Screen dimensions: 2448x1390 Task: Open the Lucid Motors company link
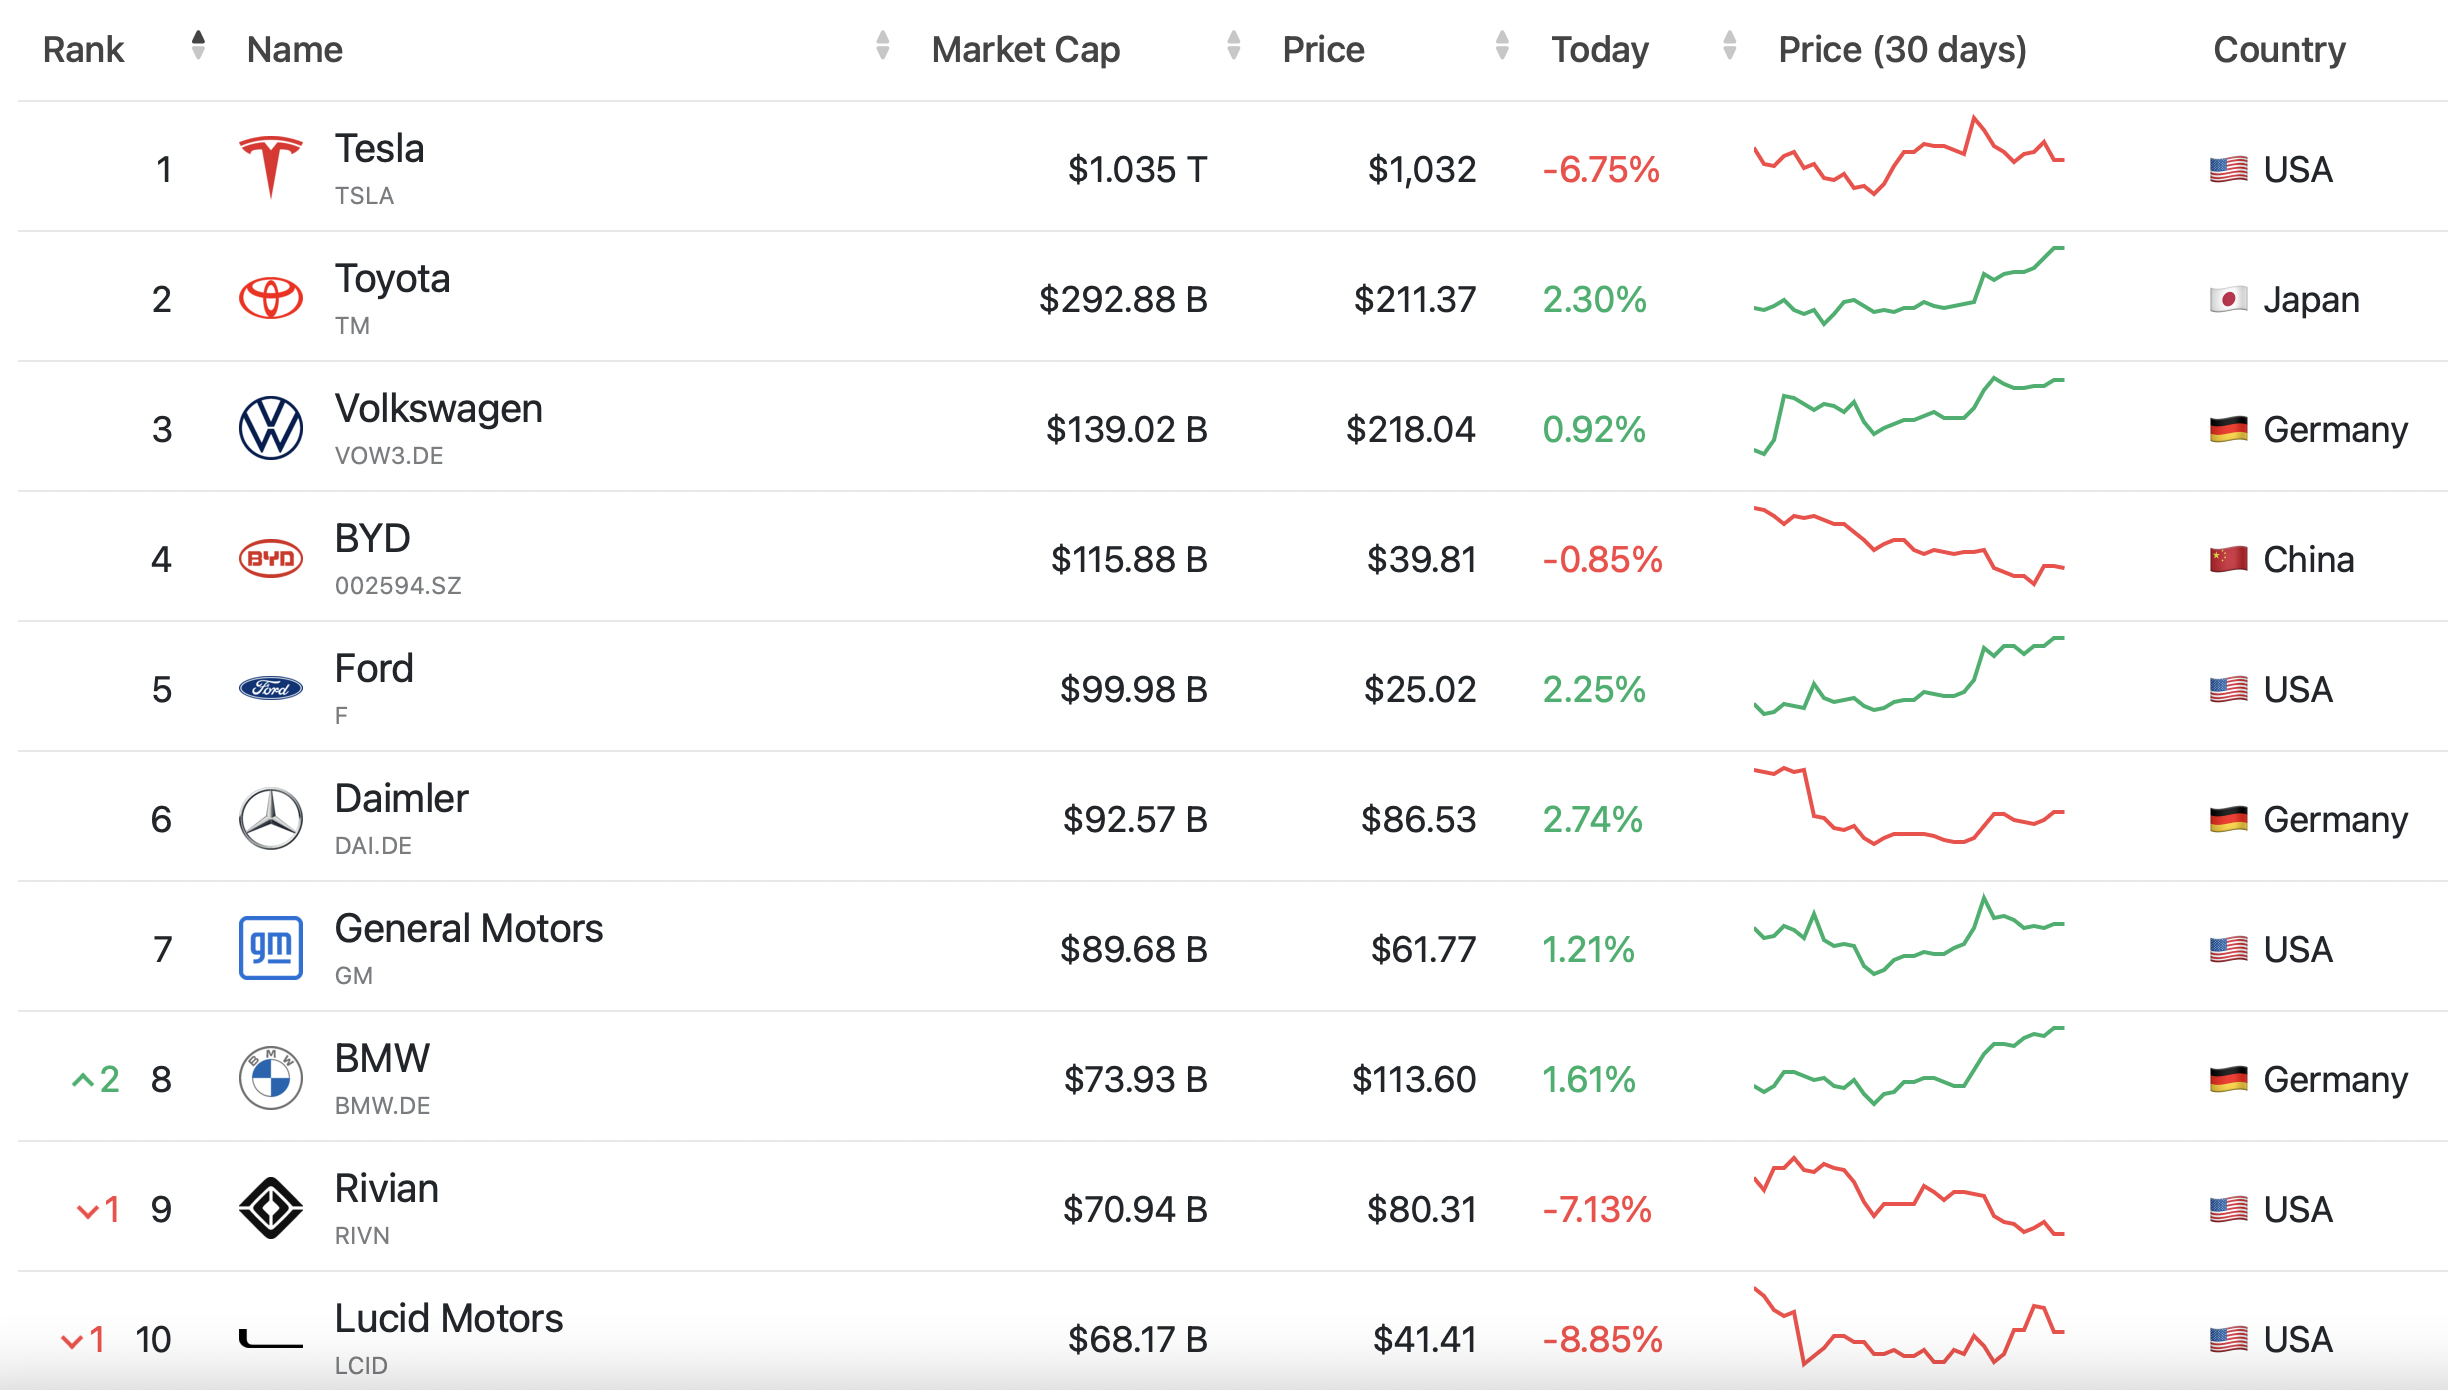click(x=448, y=1318)
